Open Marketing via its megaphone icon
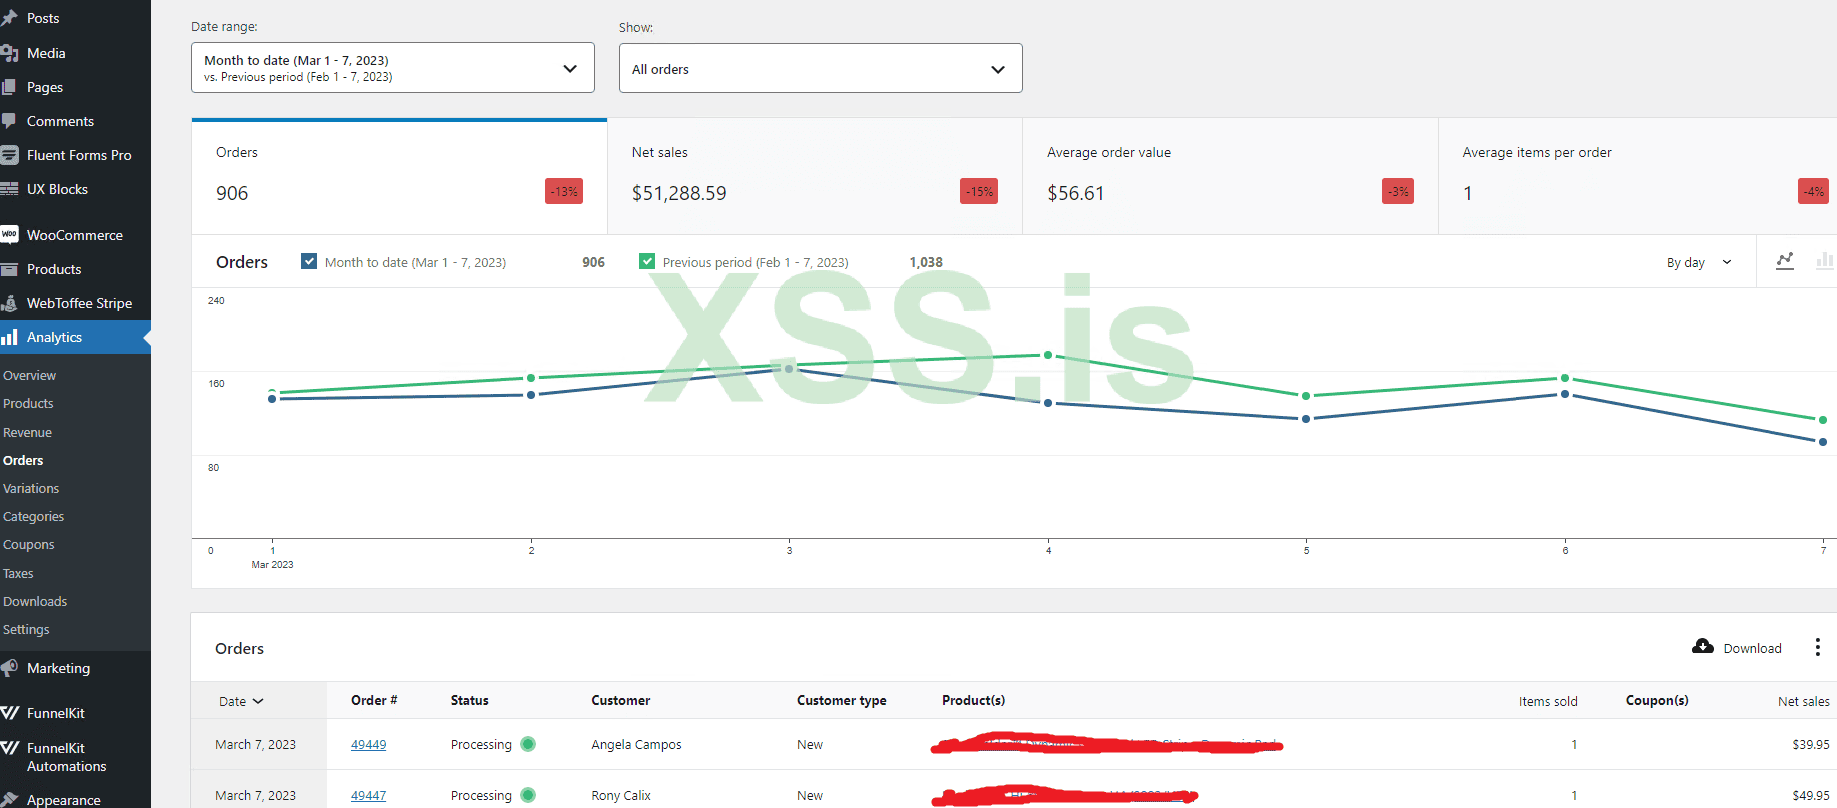Image resolution: width=1837 pixels, height=808 pixels. [x=9, y=668]
